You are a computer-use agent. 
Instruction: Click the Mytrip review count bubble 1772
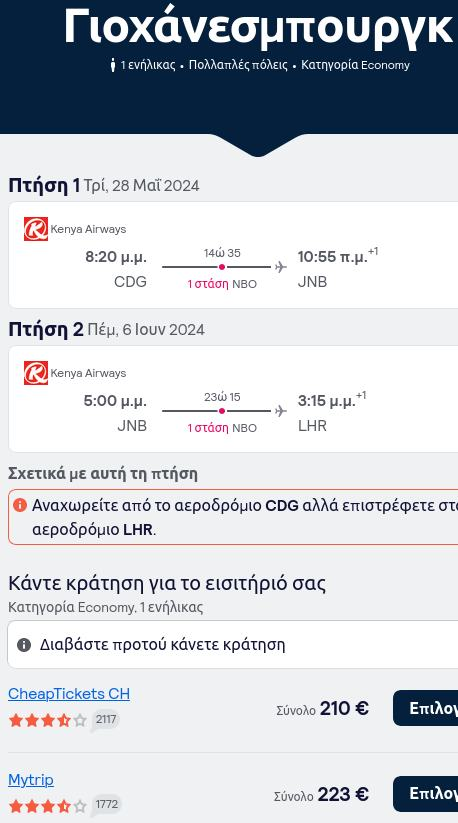click(107, 805)
